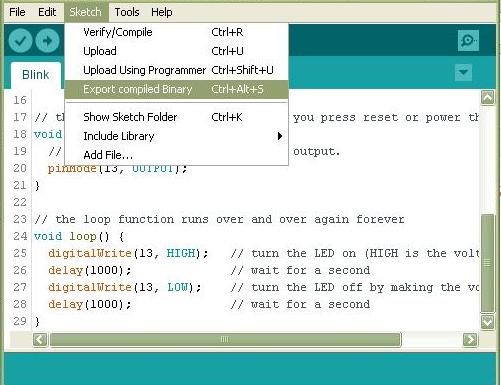Click the vertical scrollbar thumb
The width and height of the screenshot is (501, 385).
click(x=487, y=263)
